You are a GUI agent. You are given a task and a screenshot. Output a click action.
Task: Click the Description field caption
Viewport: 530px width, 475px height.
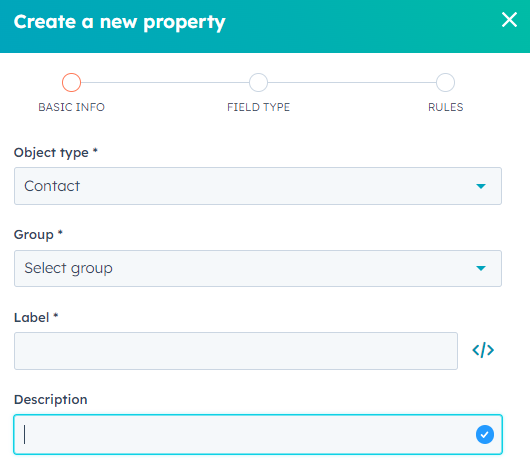(50, 400)
